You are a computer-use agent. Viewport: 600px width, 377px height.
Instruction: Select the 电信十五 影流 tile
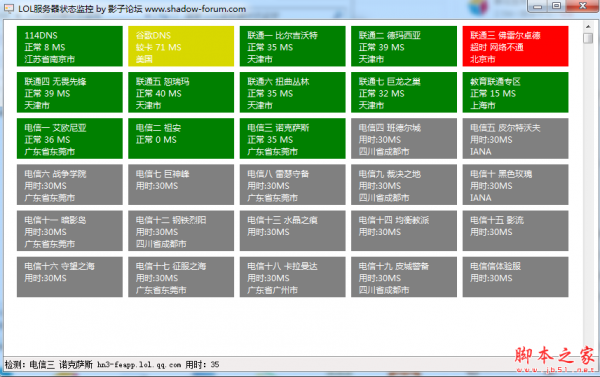(515, 231)
